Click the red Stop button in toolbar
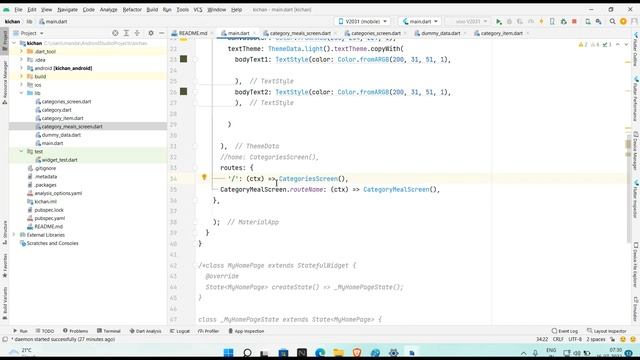 tap(574, 21)
